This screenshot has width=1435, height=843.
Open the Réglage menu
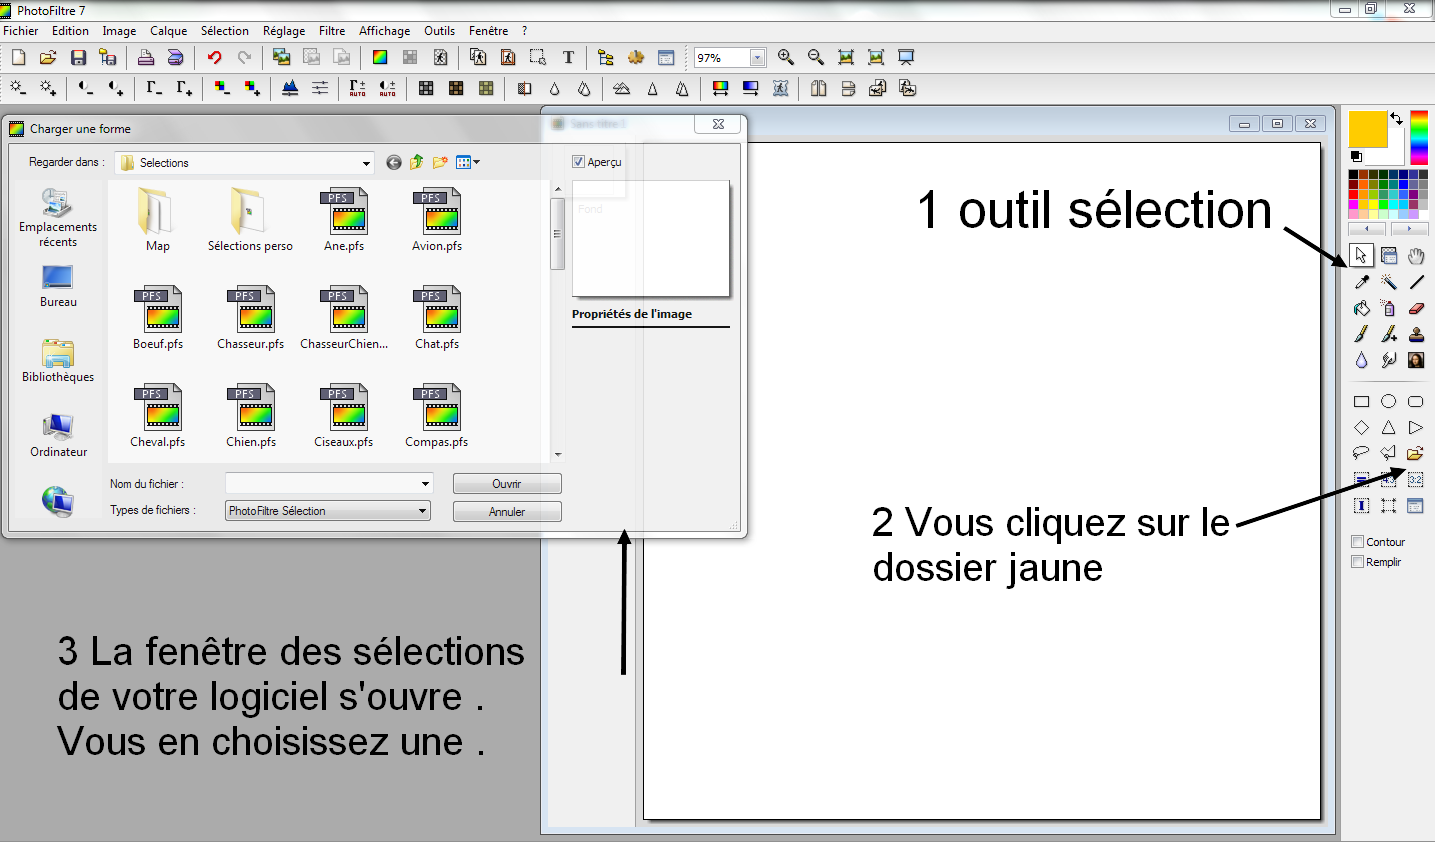pyautogui.click(x=284, y=31)
